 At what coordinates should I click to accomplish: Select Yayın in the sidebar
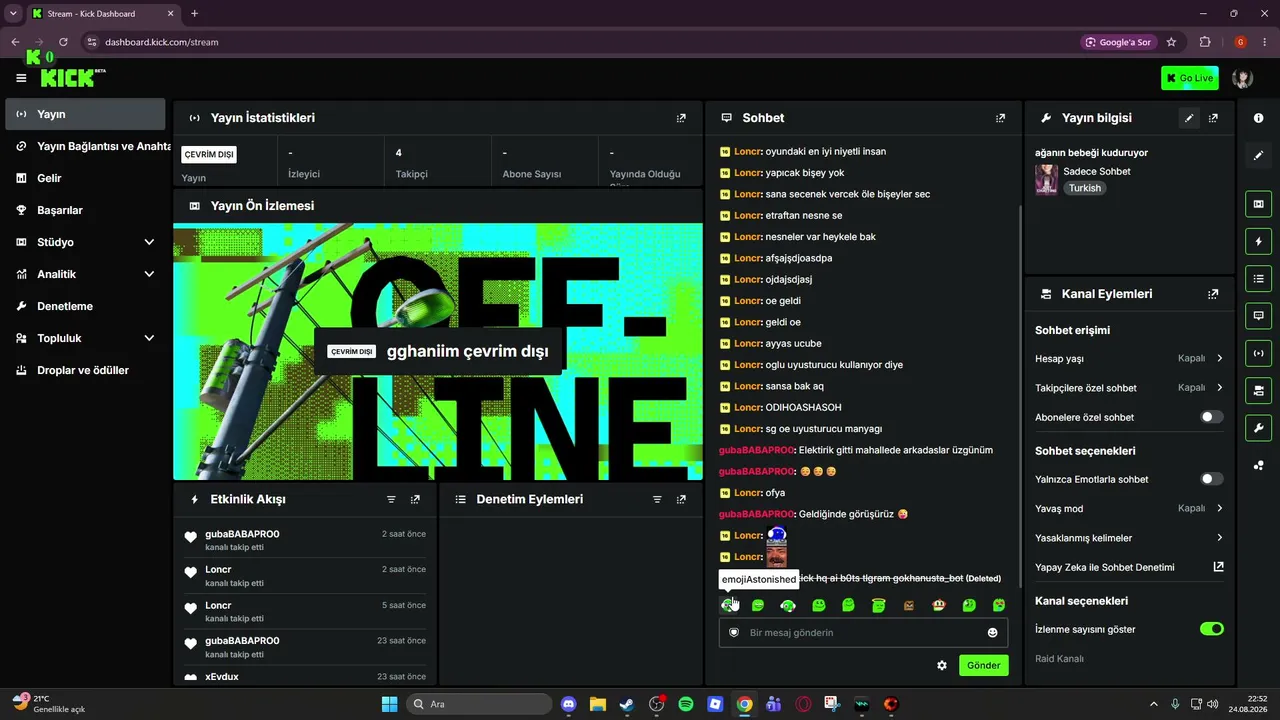click(x=85, y=114)
